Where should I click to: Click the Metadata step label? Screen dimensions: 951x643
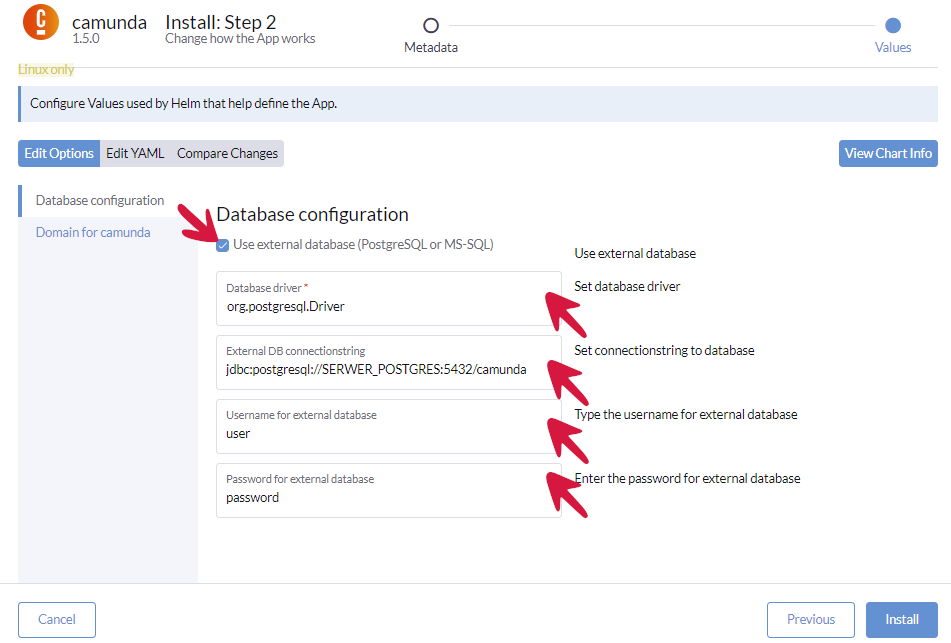click(431, 47)
